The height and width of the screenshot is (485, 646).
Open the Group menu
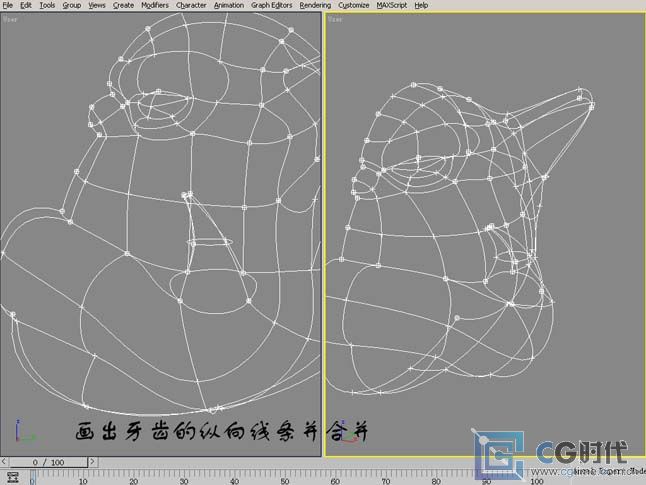(71, 5)
